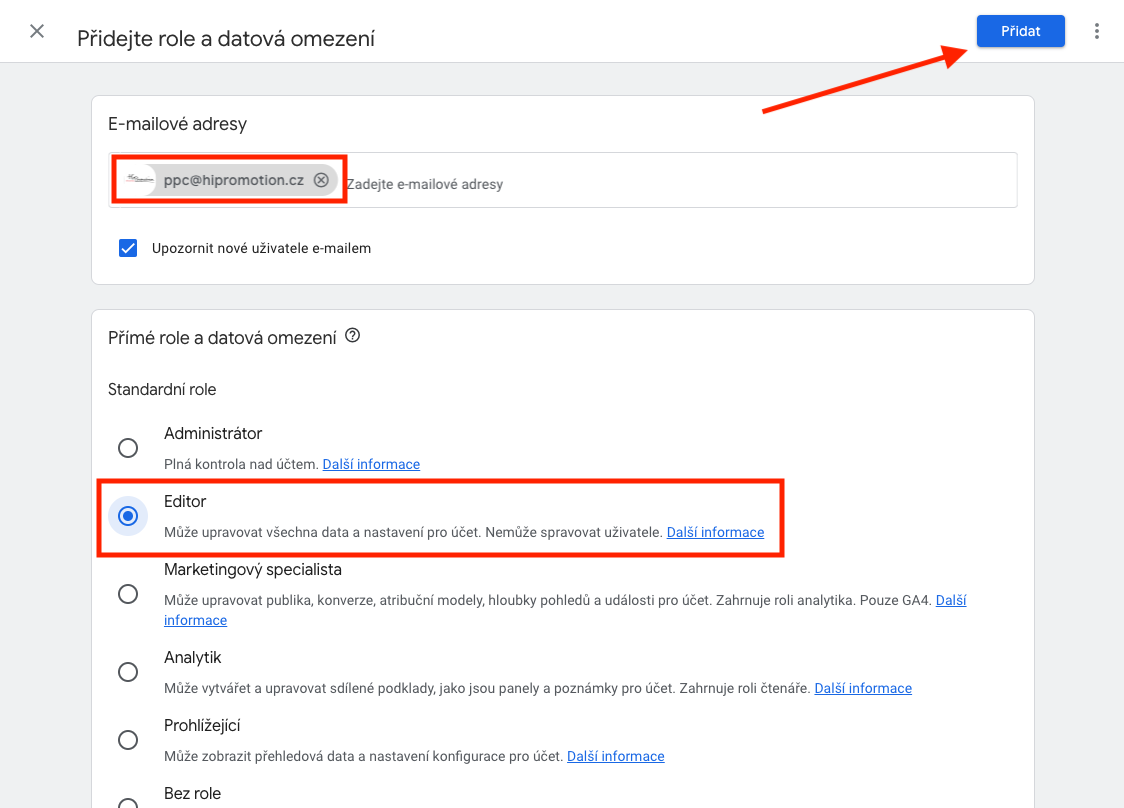The width and height of the screenshot is (1124, 808).
Task: Select the Editor role radio button
Action: pyautogui.click(x=128, y=516)
